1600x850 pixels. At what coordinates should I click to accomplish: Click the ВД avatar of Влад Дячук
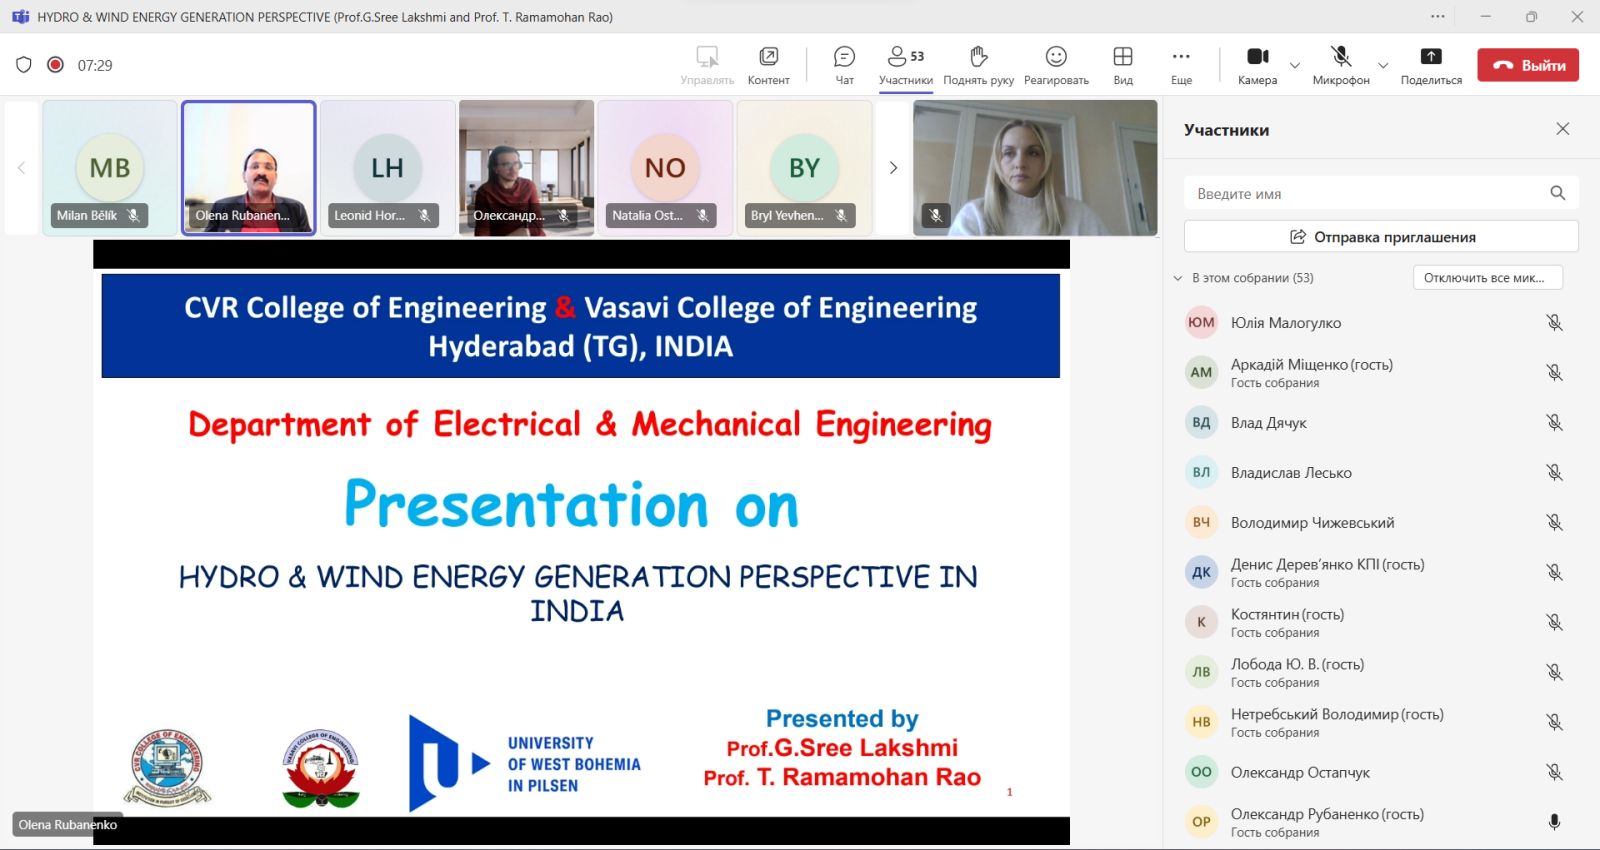click(1201, 422)
